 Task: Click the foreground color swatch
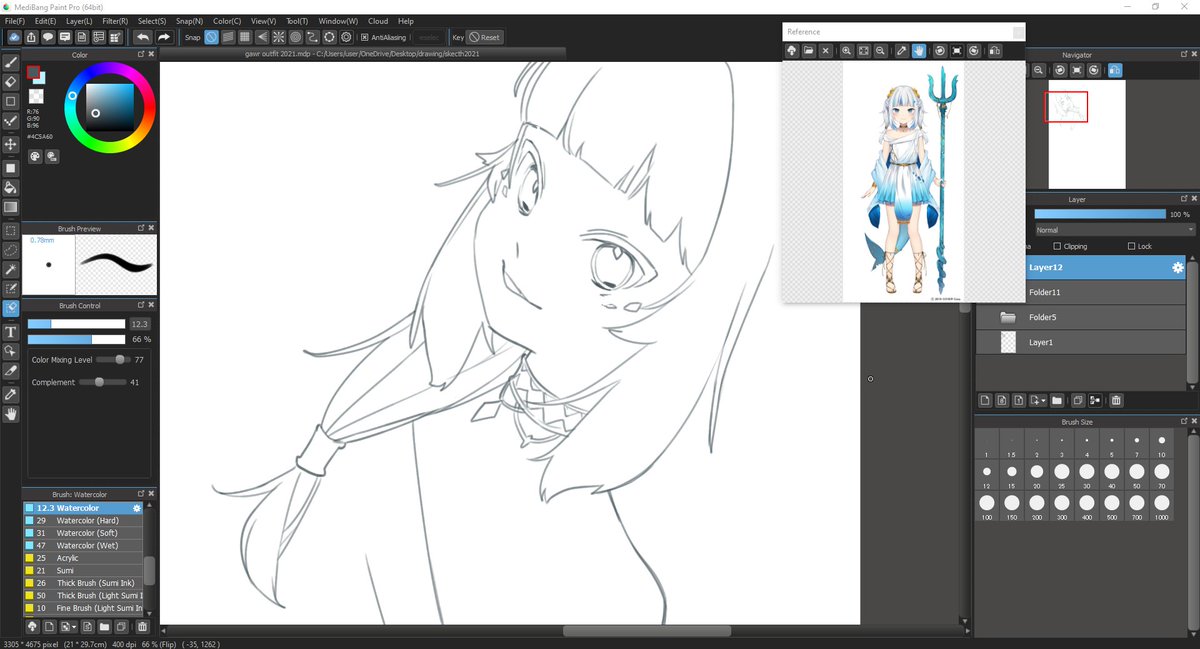click(33, 73)
